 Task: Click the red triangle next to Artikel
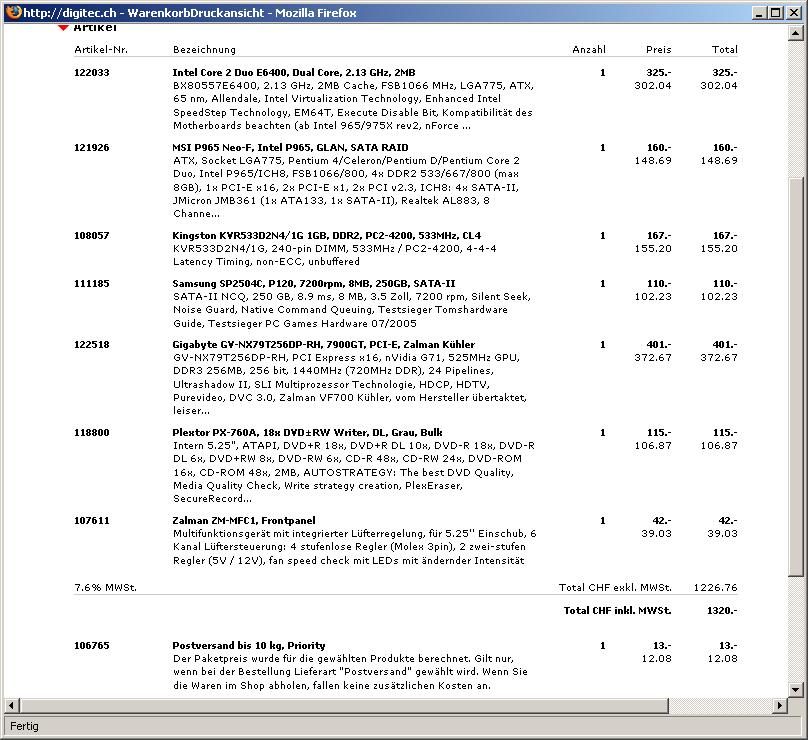point(63,29)
